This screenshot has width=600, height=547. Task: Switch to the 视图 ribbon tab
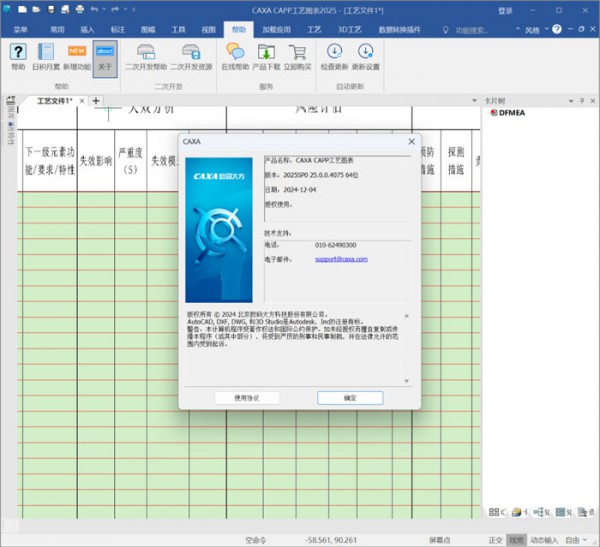click(208, 29)
